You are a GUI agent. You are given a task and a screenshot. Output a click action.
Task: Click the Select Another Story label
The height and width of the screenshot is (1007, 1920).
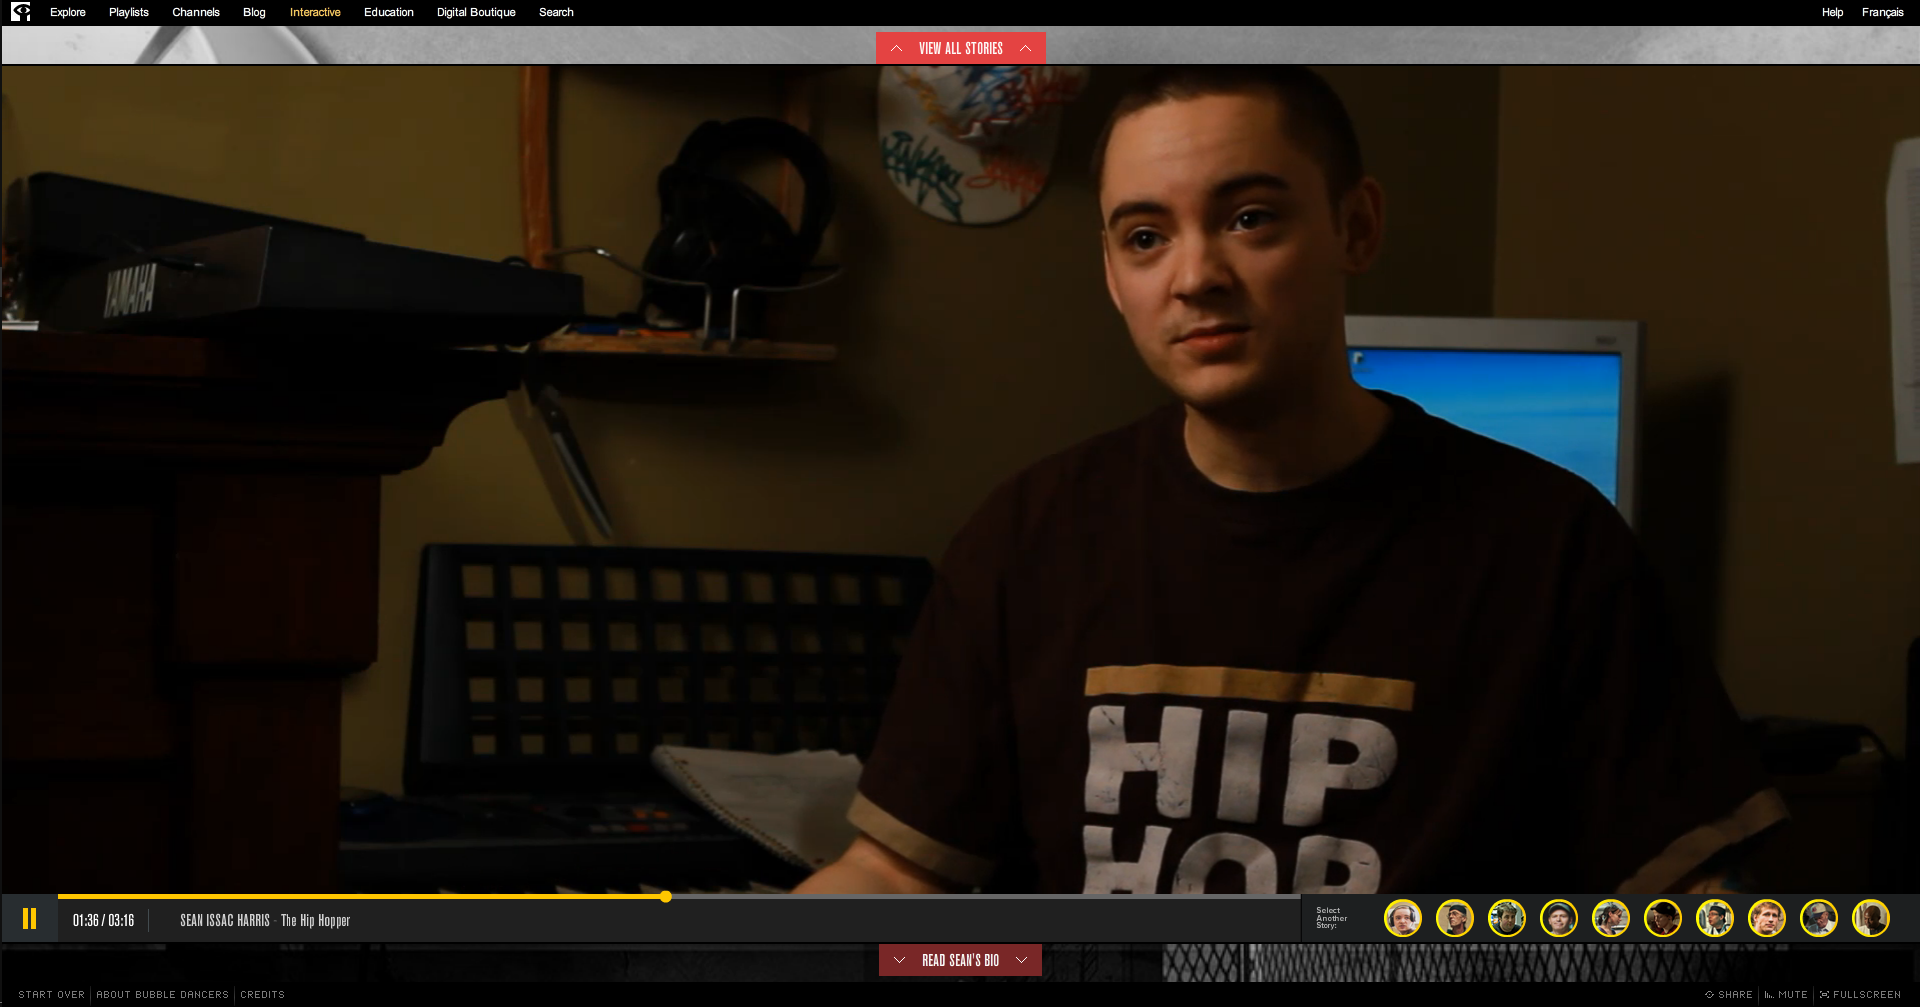coord(1331,918)
